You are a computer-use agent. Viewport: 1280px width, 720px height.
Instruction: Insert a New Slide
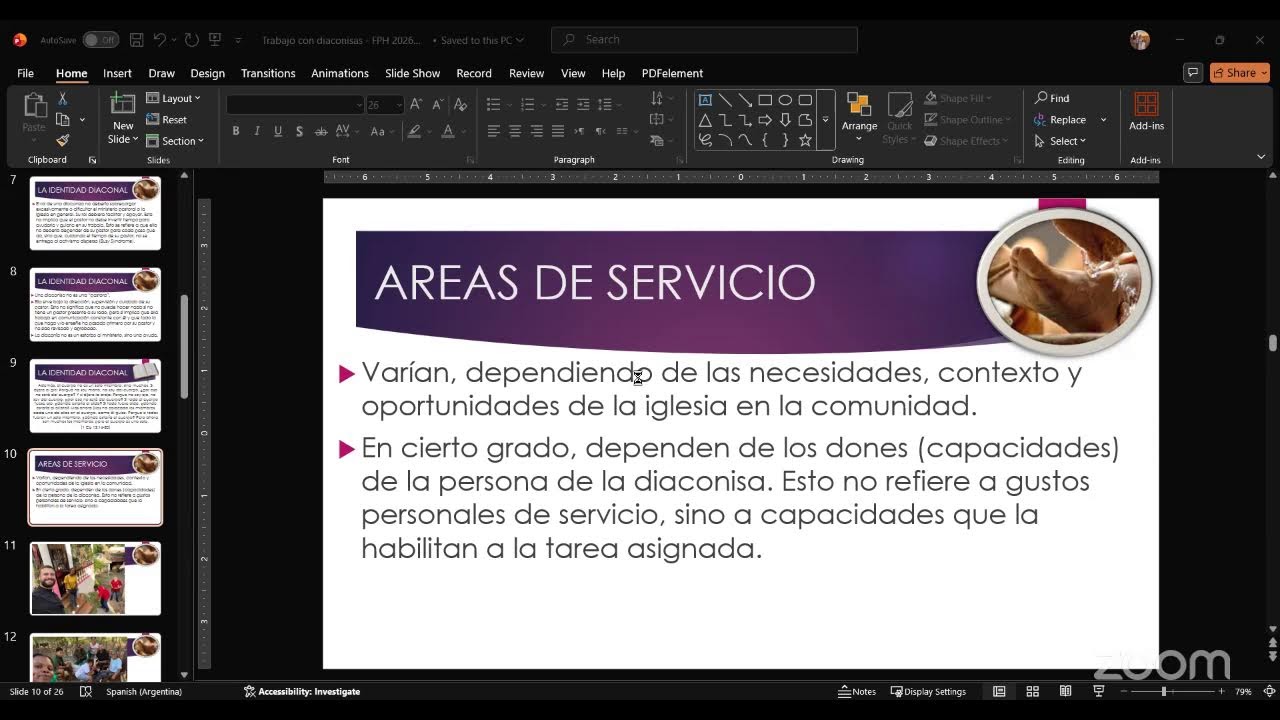tap(123, 119)
